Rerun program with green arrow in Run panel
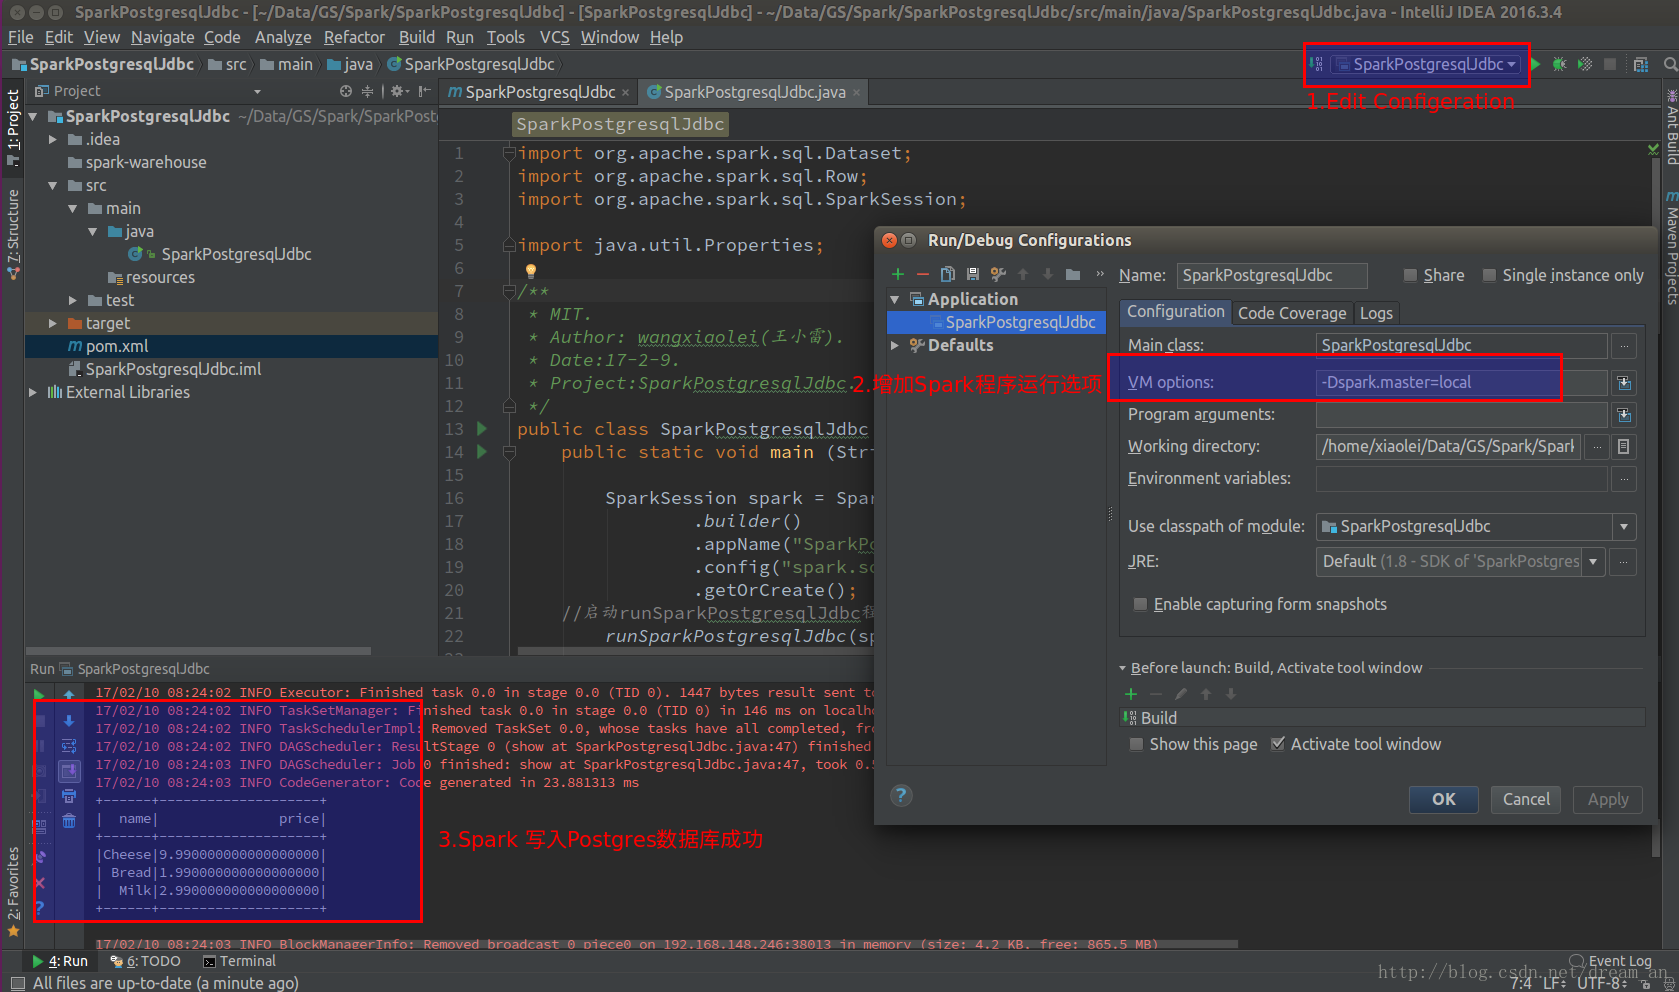The width and height of the screenshot is (1679, 992). [39, 694]
